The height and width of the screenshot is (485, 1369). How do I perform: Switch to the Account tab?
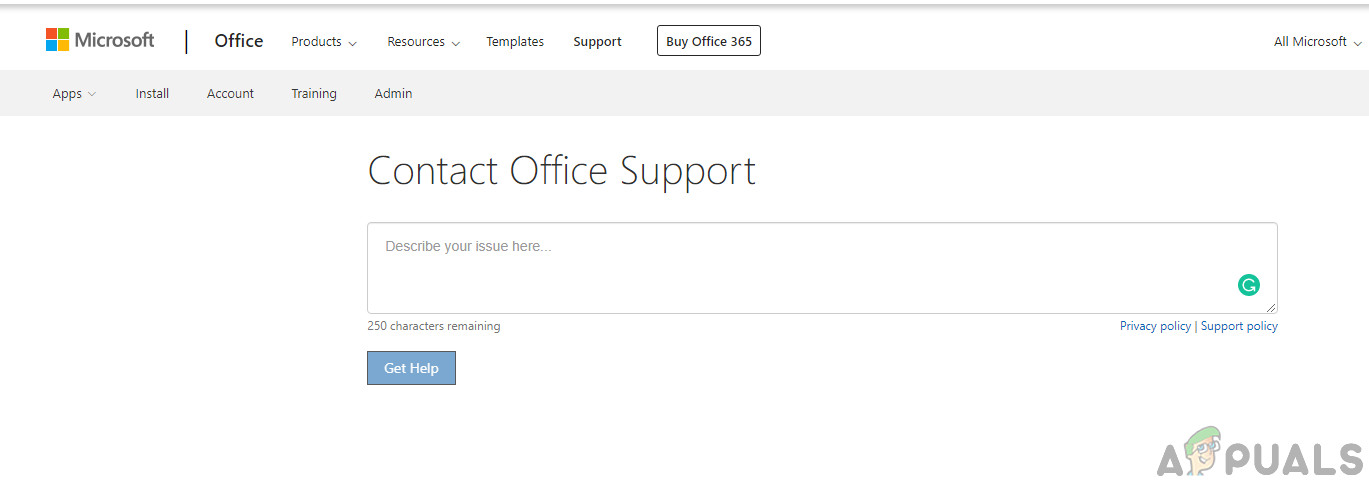[x=230, y=94]
